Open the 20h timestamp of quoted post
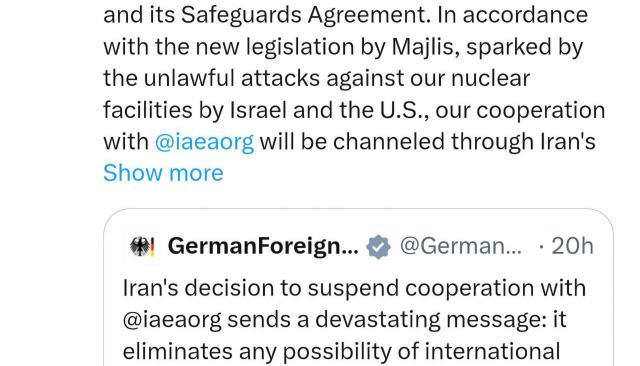This screenshot has width=640, height=366. pyautogui.click(x=572, y=246)
